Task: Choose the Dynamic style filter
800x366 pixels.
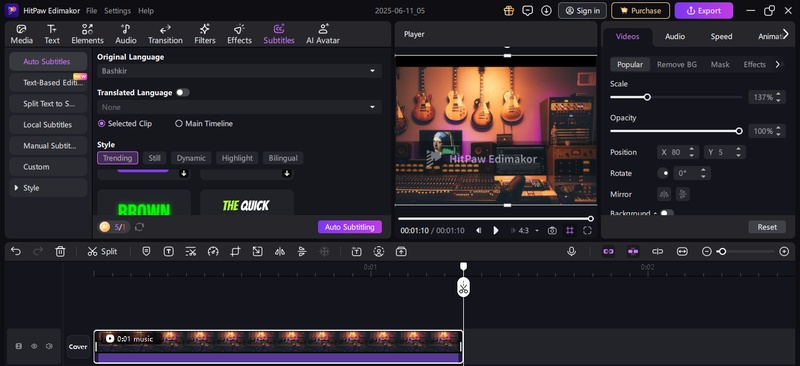Action: [x=191, y=158]
